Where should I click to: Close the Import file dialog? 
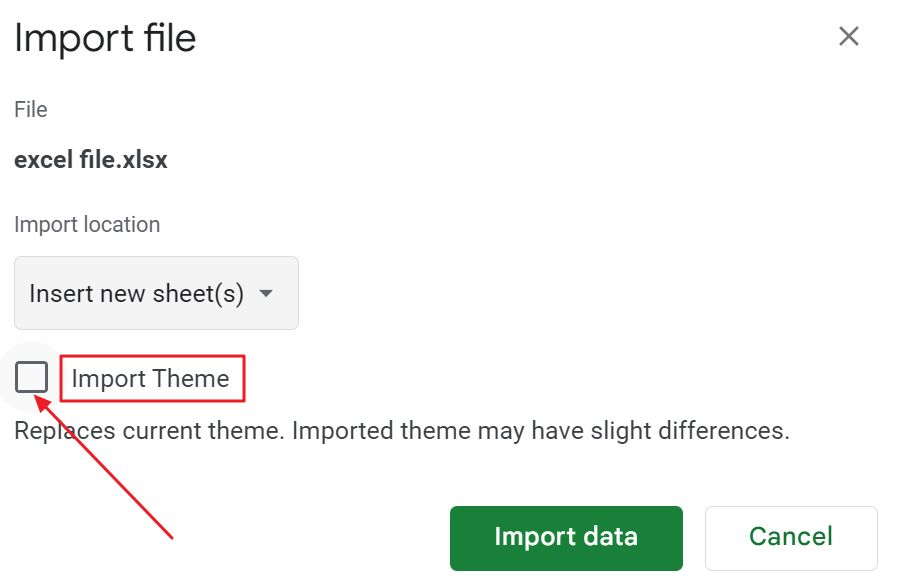(849, 36)
